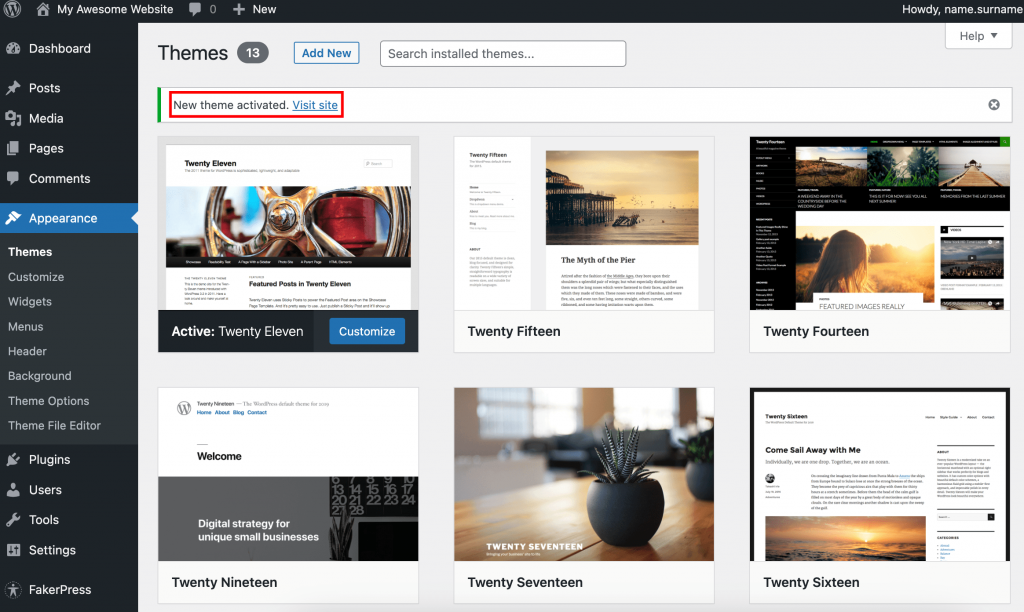Click the search installed themes field
1024x612 pixels.
pos(502,53)
